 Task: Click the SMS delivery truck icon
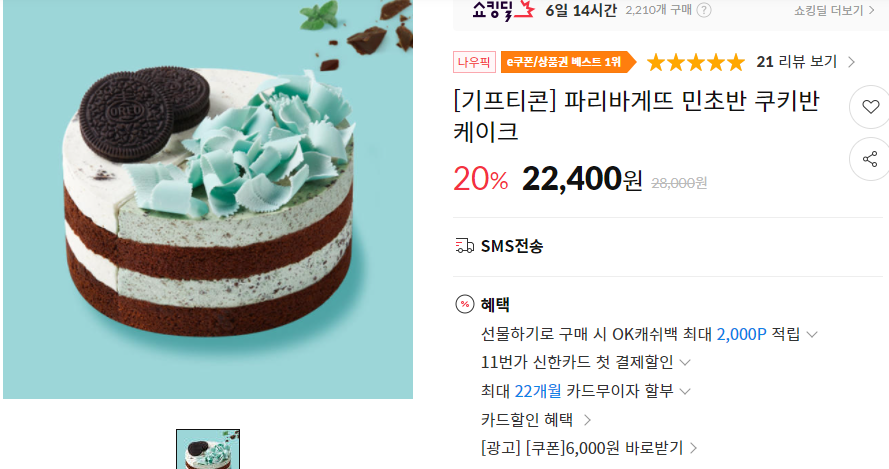pos(464,246)
